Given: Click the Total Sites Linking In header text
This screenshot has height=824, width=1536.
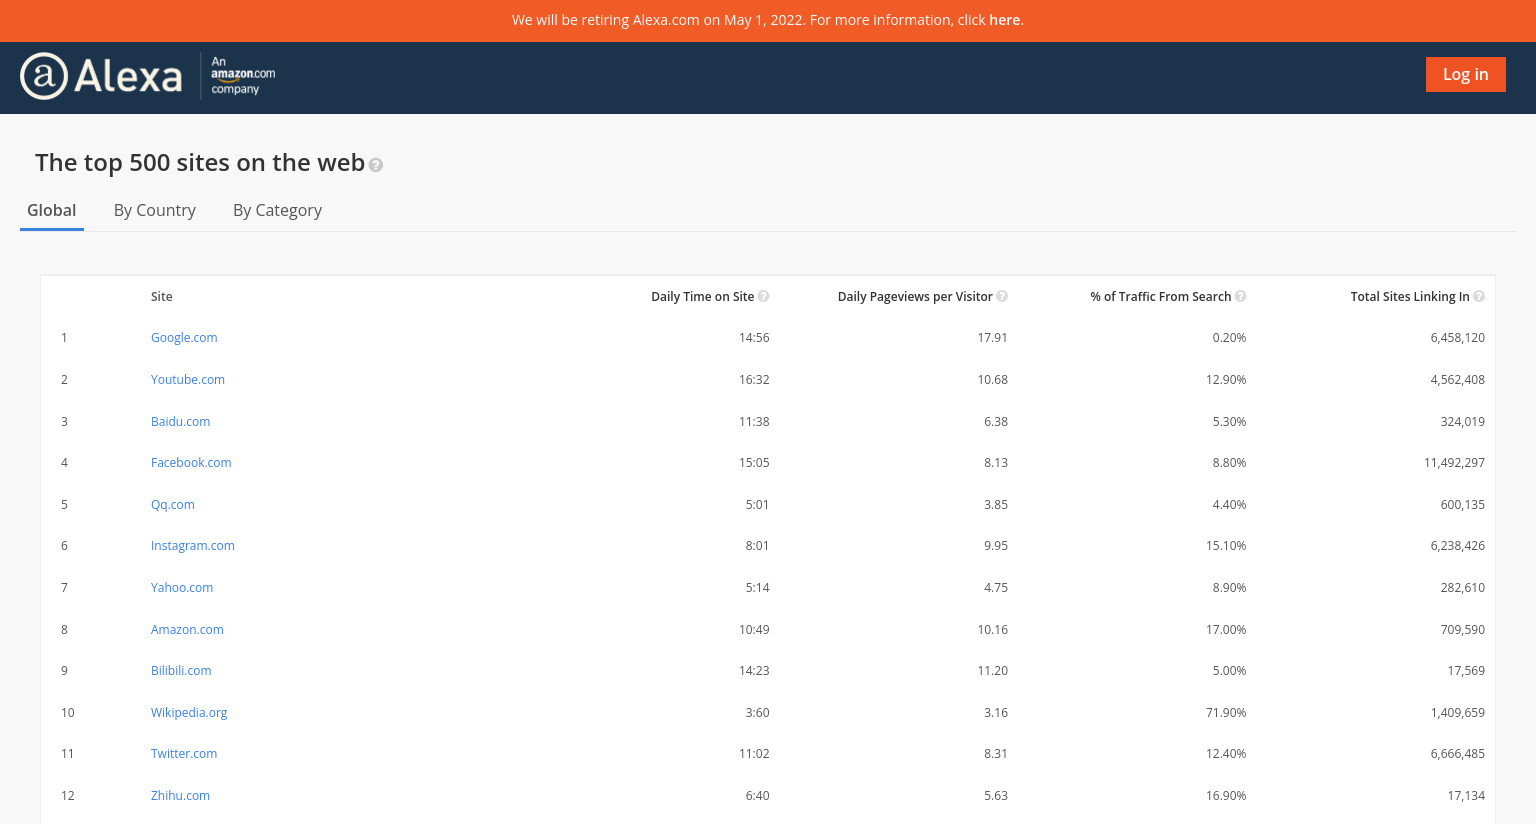Looking at the screenshot, I should coord(1410,297).
